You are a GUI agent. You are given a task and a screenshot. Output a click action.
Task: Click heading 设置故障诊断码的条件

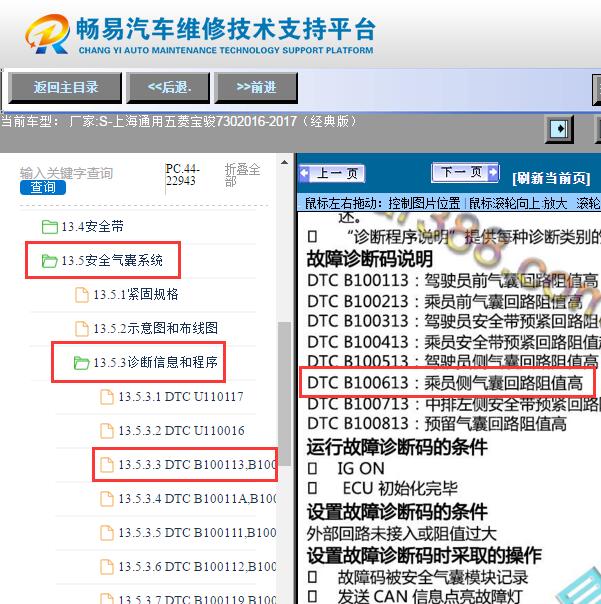click(x=397, y=512)
